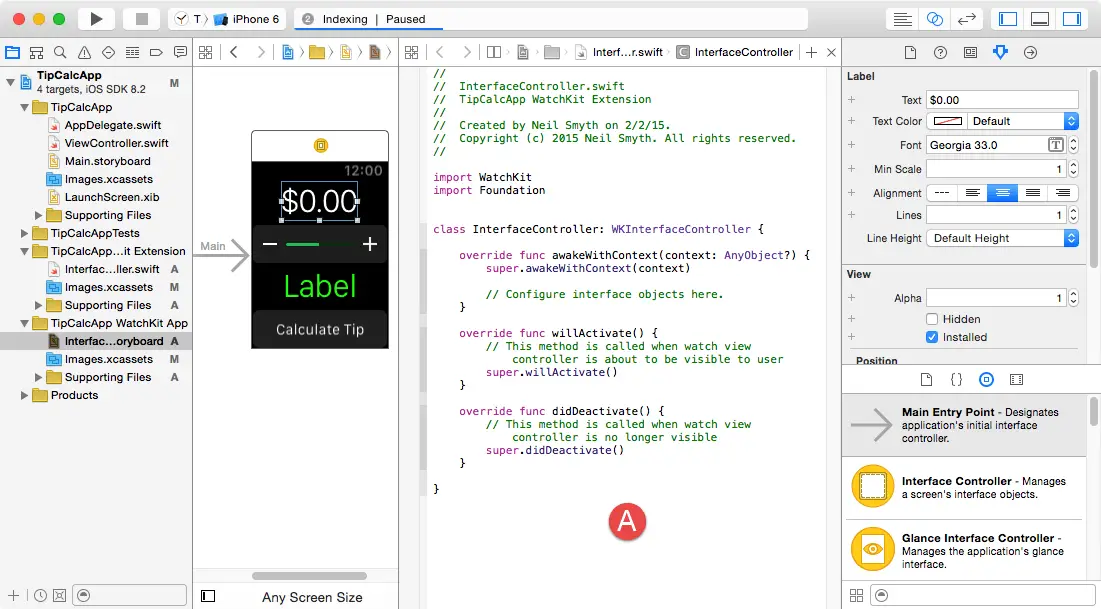Expand the Products folder
Image resolution: width=1101 pixels, height=609 pixels.
click(25, 395)
